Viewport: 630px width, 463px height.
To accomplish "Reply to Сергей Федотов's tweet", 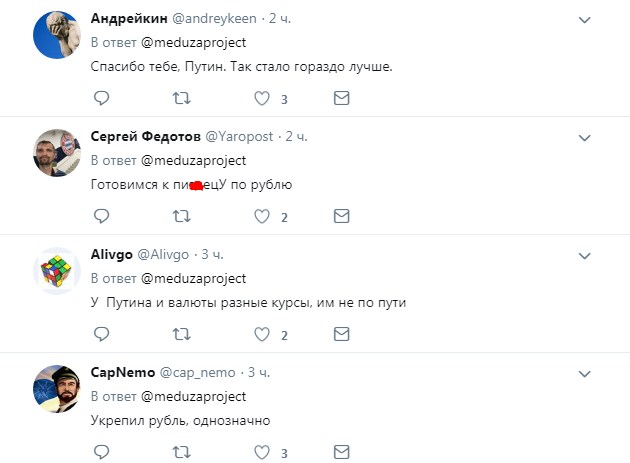I will point(100,216).
